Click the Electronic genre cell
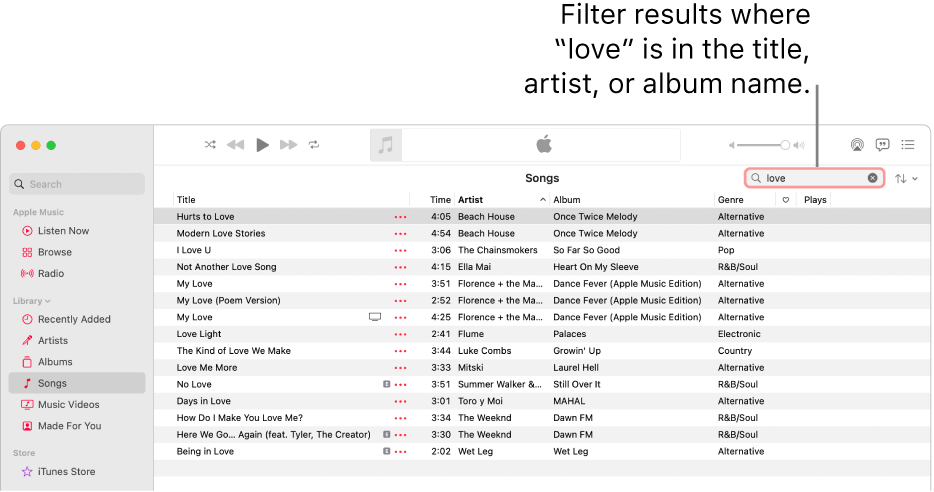The height and width of the screenshot is (492, 934). click(739, 334)
